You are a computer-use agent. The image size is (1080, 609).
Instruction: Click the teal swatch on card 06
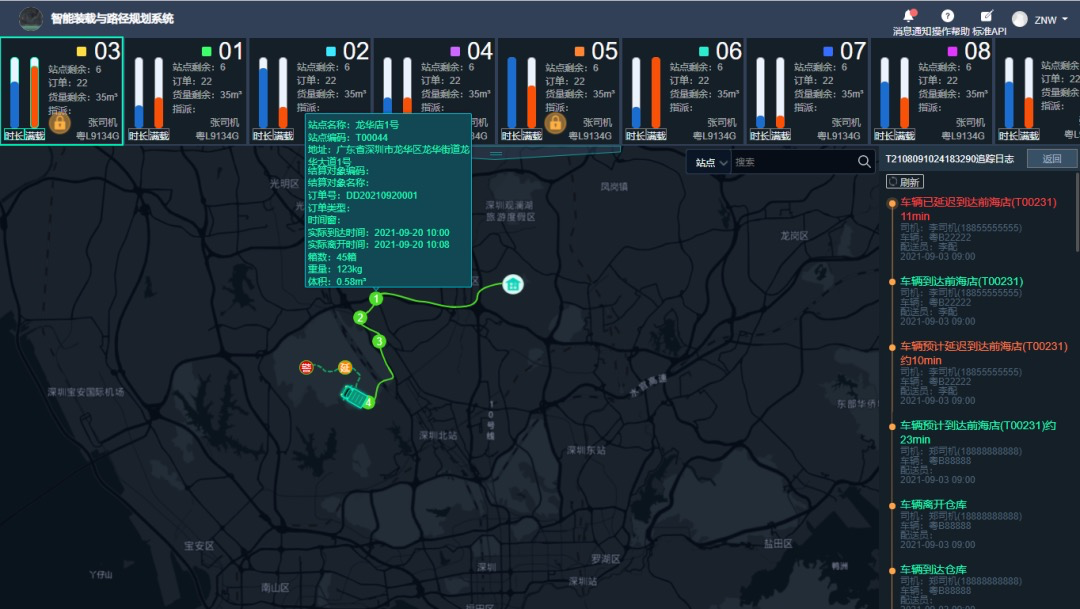[x=703, y=51]
